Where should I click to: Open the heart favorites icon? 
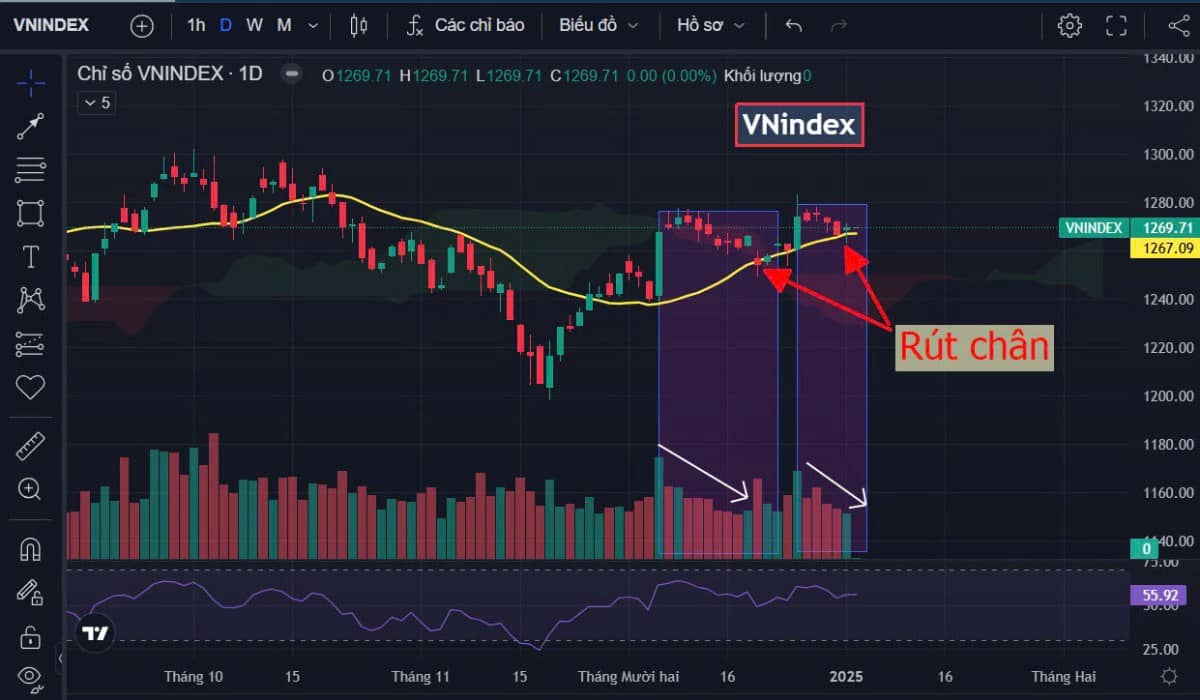click(30, 386)
